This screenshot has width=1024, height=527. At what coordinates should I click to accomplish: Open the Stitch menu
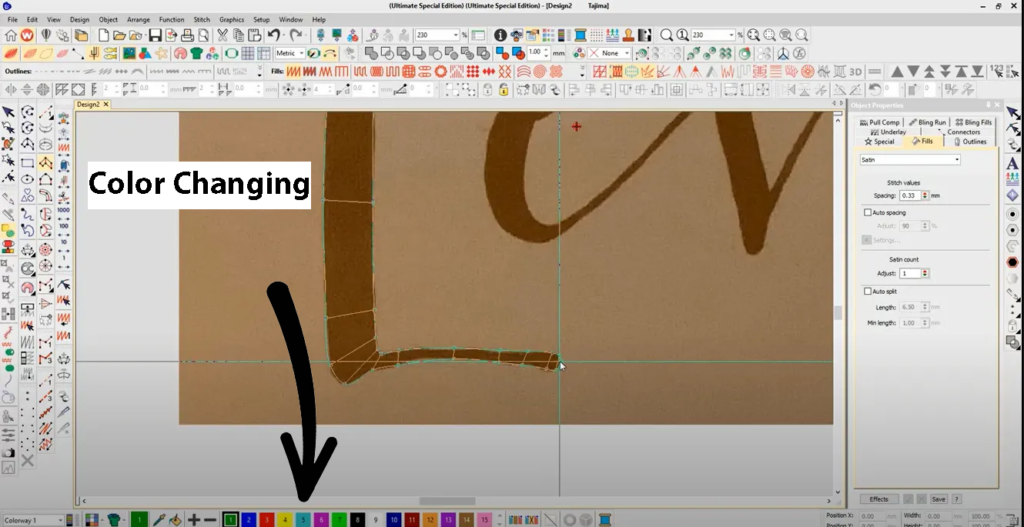click(x=202, y=20)
